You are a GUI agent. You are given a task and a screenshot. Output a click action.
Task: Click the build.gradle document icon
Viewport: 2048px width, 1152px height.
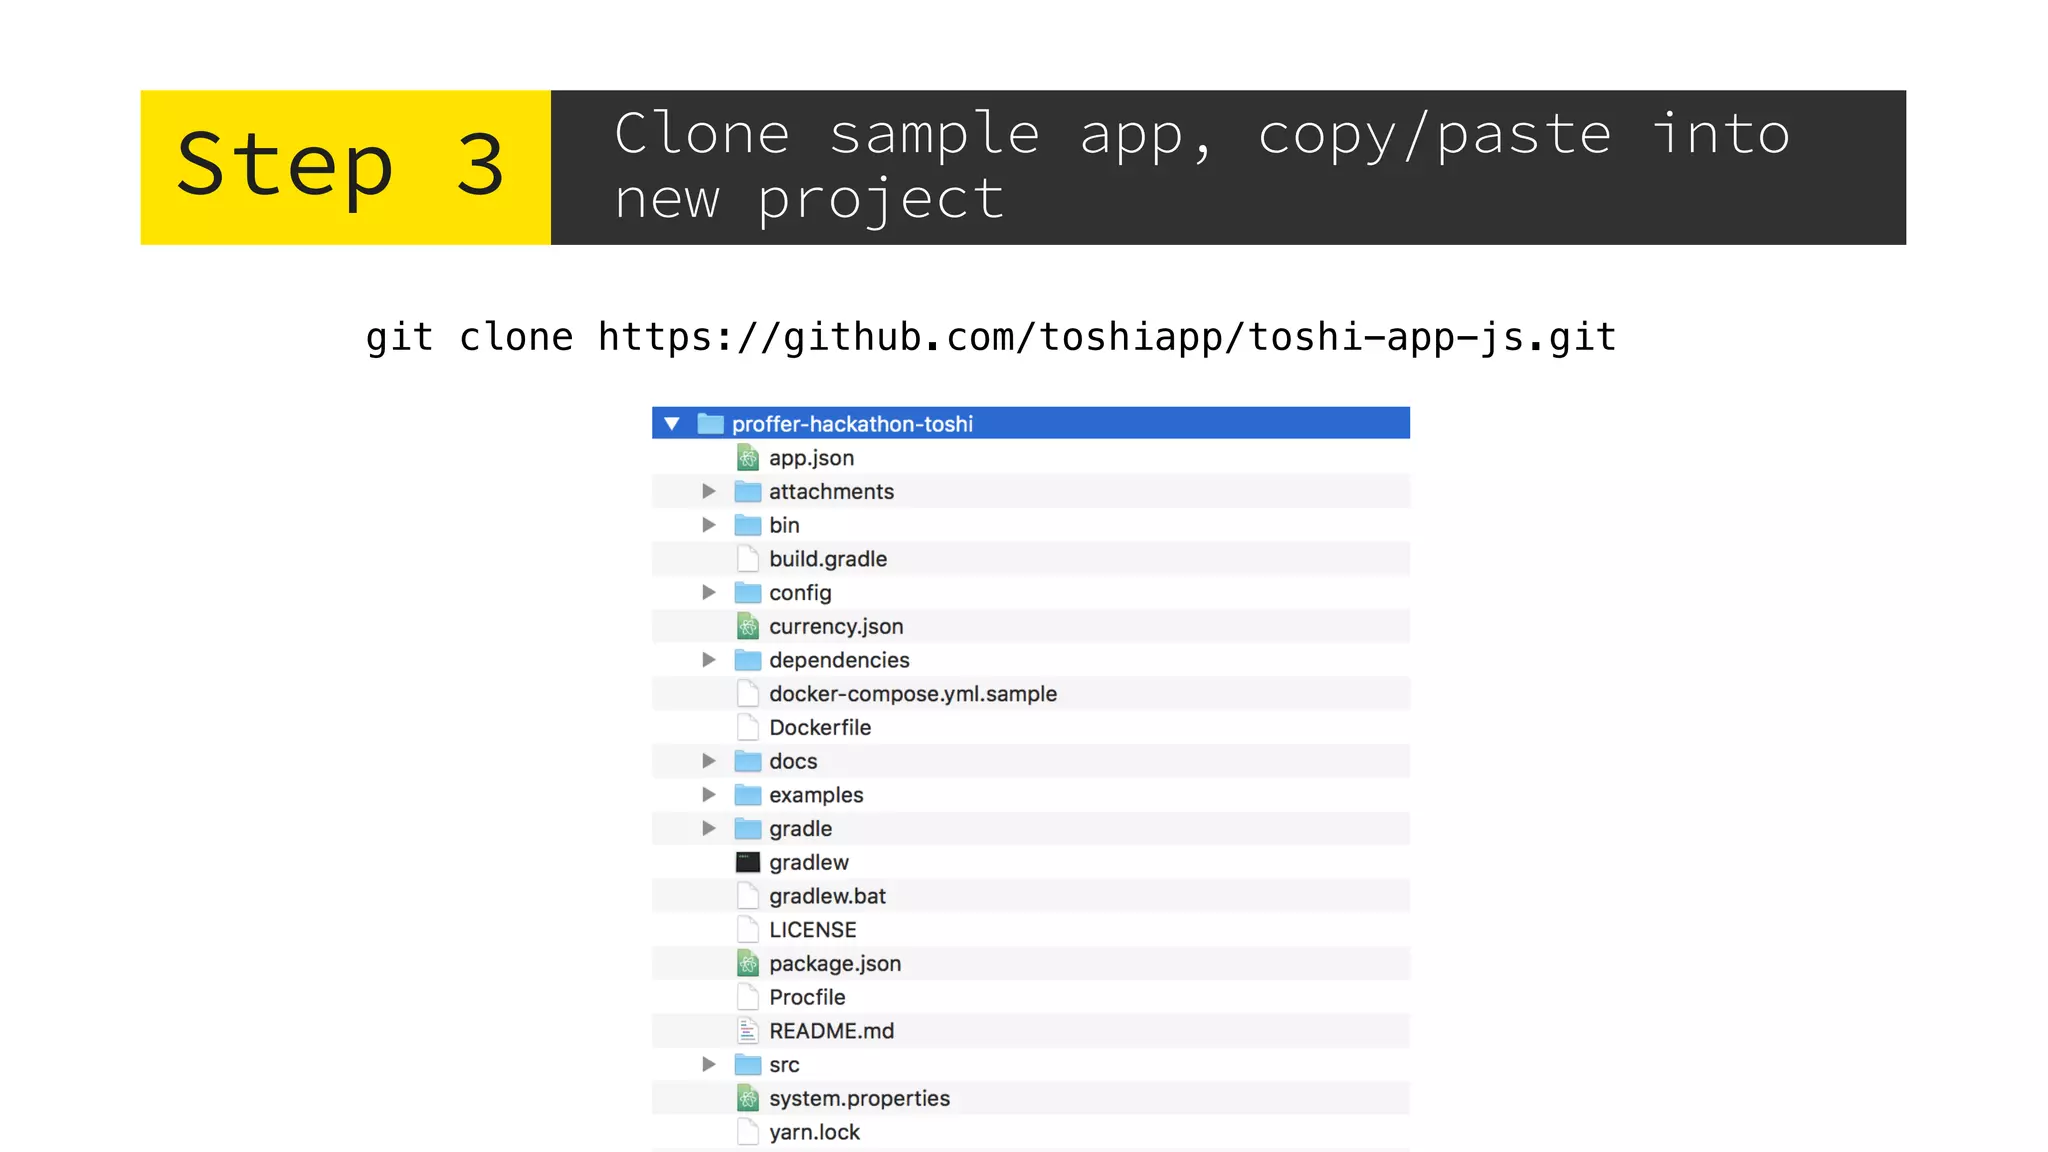(x=748, y=559)
